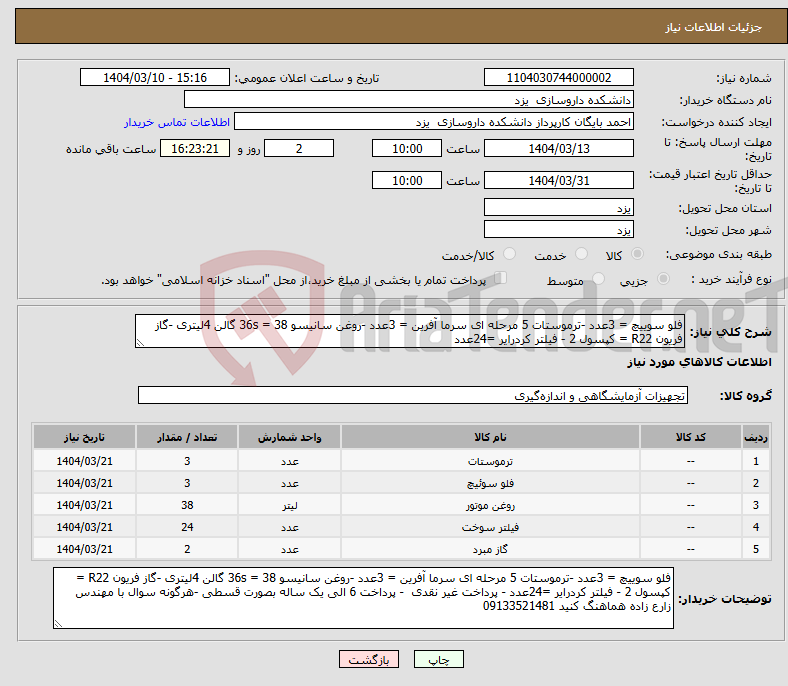Click the شماره نیاز field 1104030744000002

(x=558, y=78)
